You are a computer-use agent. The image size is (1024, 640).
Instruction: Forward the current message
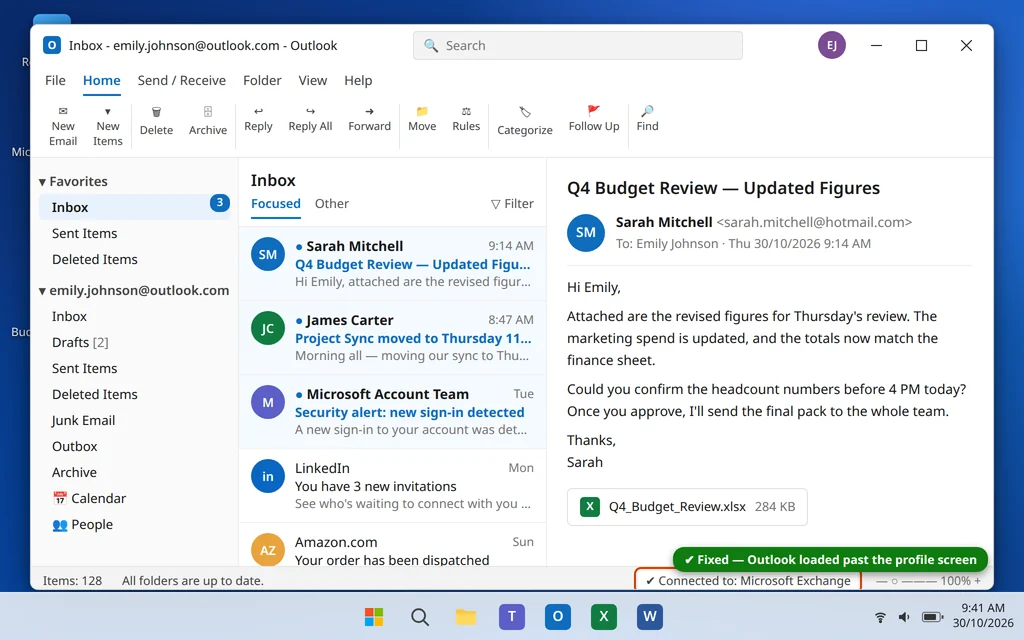point(369,120)
